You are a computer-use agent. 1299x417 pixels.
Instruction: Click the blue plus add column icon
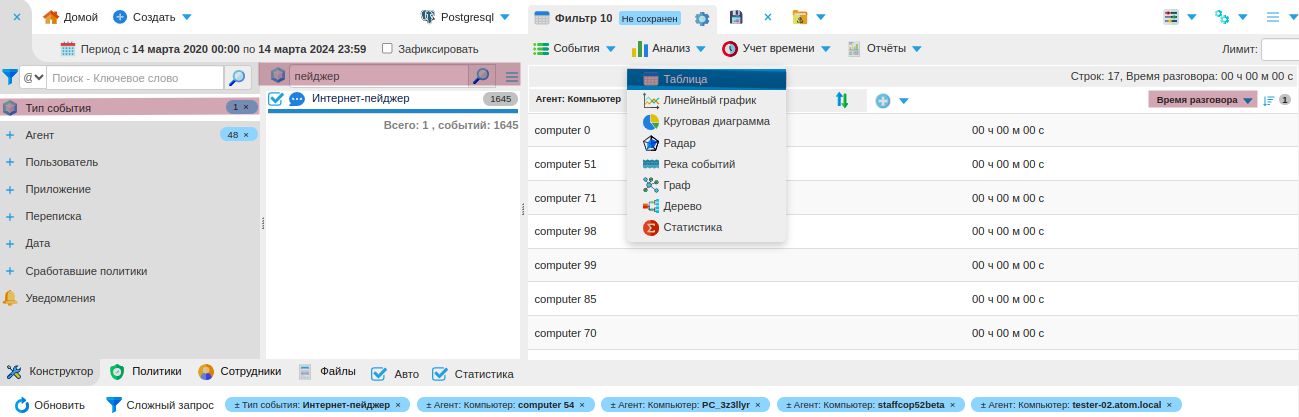pos(883,100)
